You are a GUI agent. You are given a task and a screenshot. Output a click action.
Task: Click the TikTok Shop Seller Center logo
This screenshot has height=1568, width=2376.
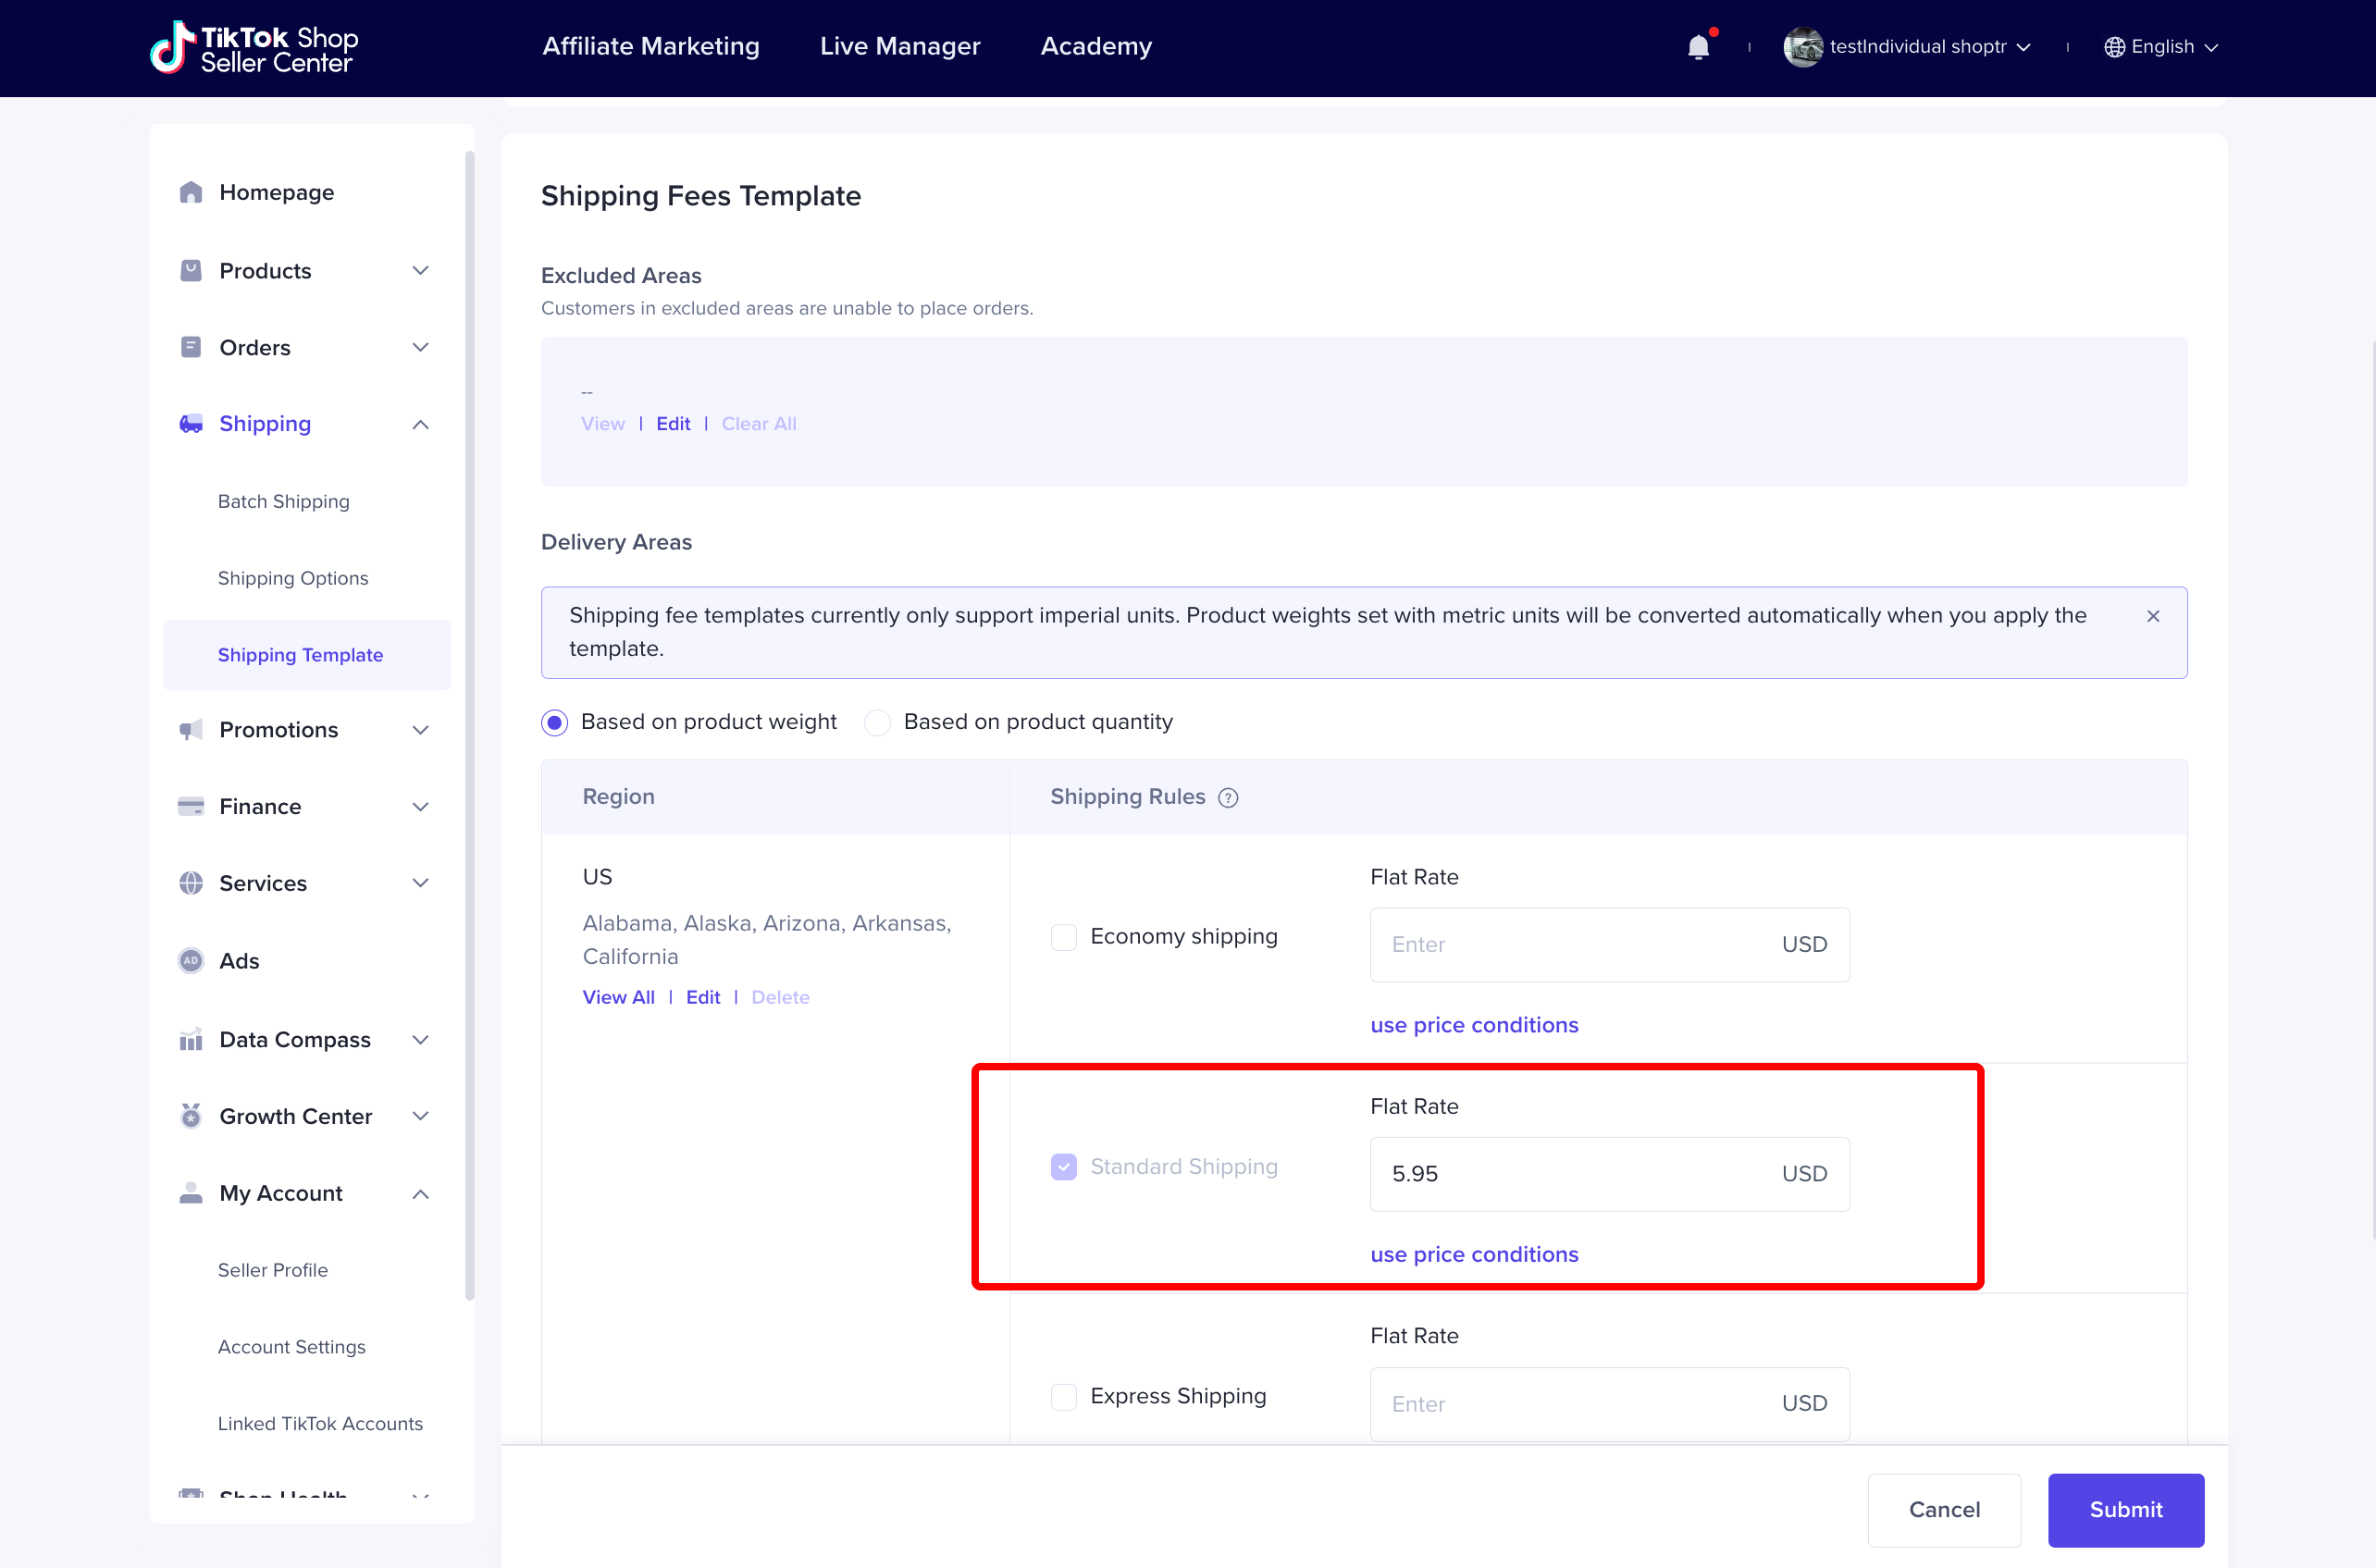[x=254, y=48]
